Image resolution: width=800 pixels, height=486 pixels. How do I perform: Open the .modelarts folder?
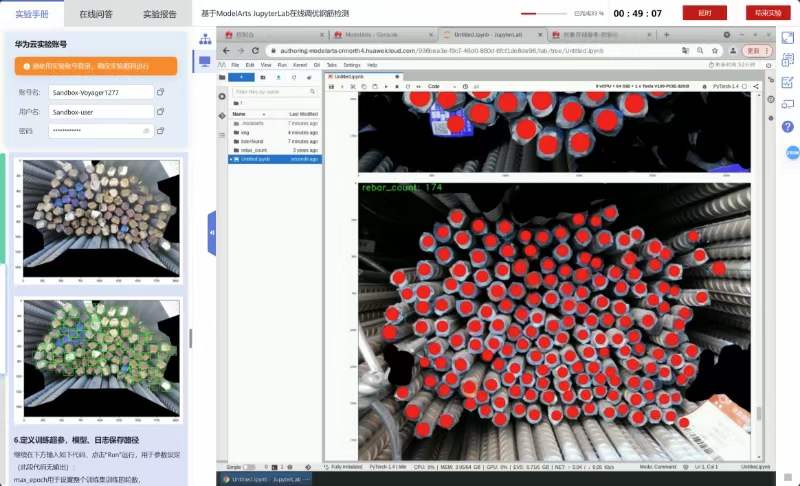pos(275,123)
